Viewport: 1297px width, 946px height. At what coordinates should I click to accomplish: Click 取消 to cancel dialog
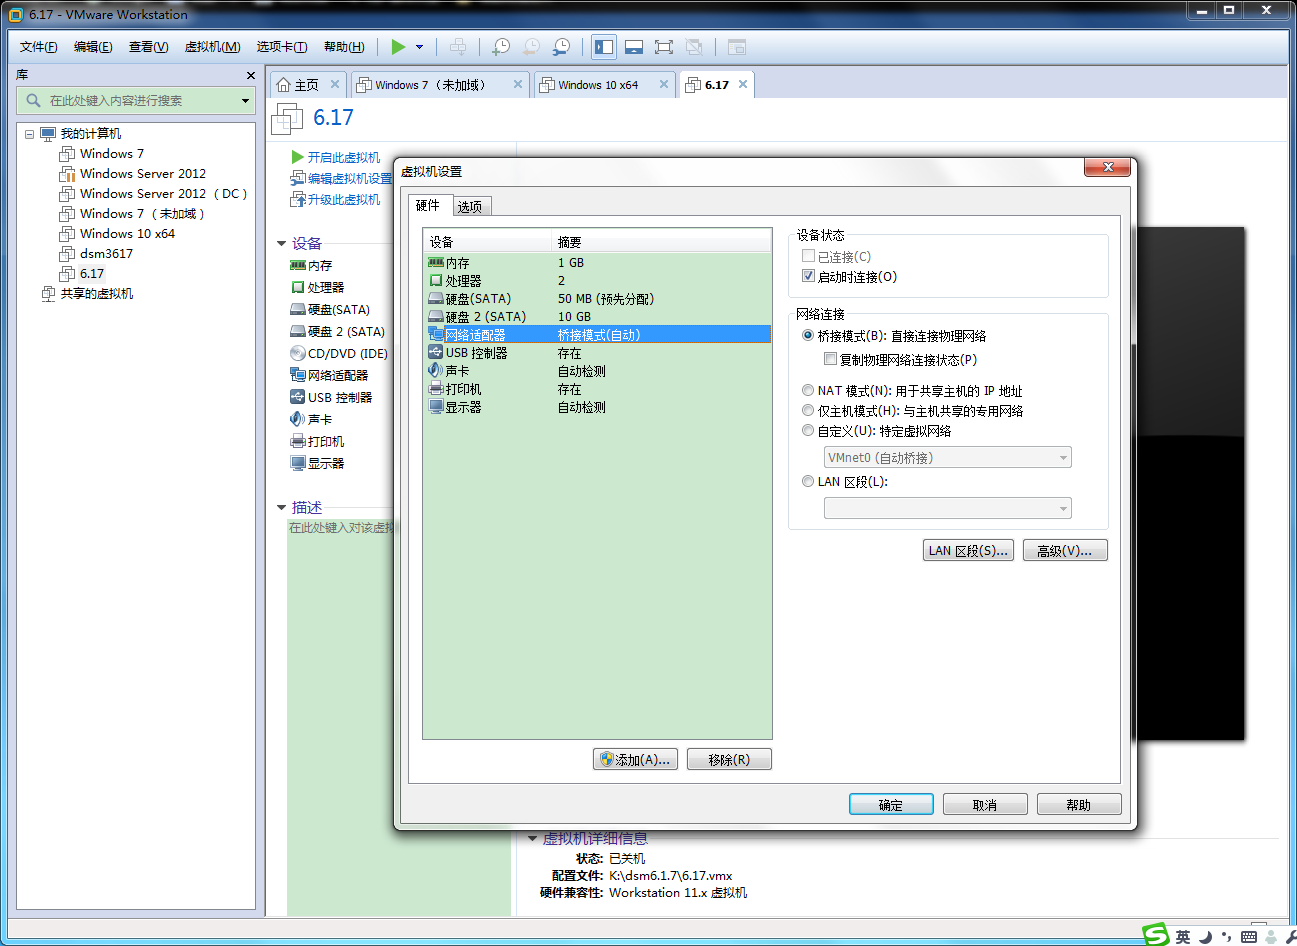pos(985,805)
